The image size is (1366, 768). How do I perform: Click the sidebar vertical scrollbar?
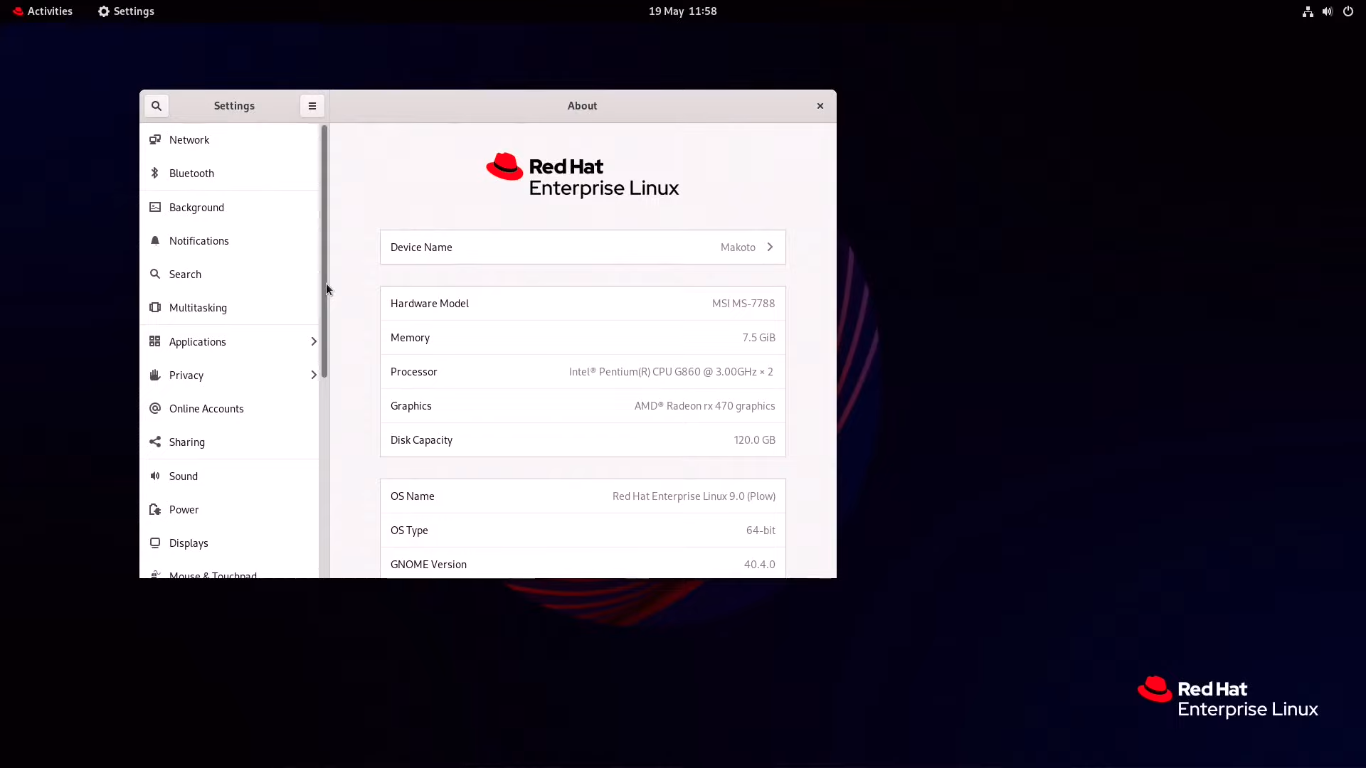coord(324,251)
